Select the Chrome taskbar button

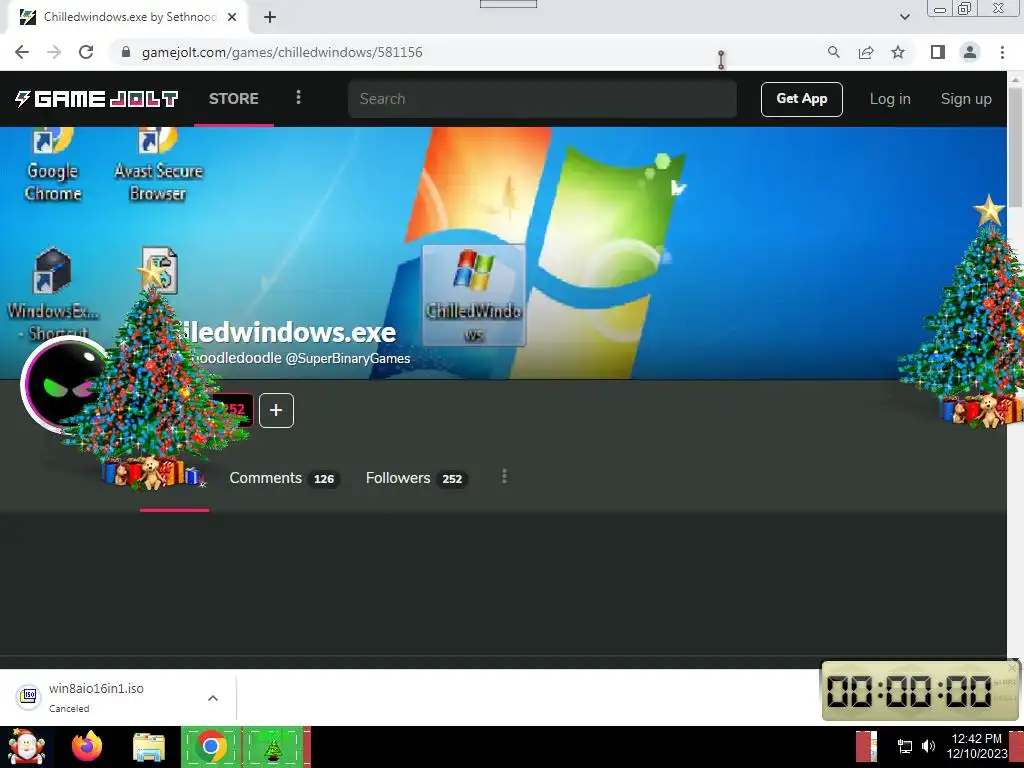[x=211, y=747]
